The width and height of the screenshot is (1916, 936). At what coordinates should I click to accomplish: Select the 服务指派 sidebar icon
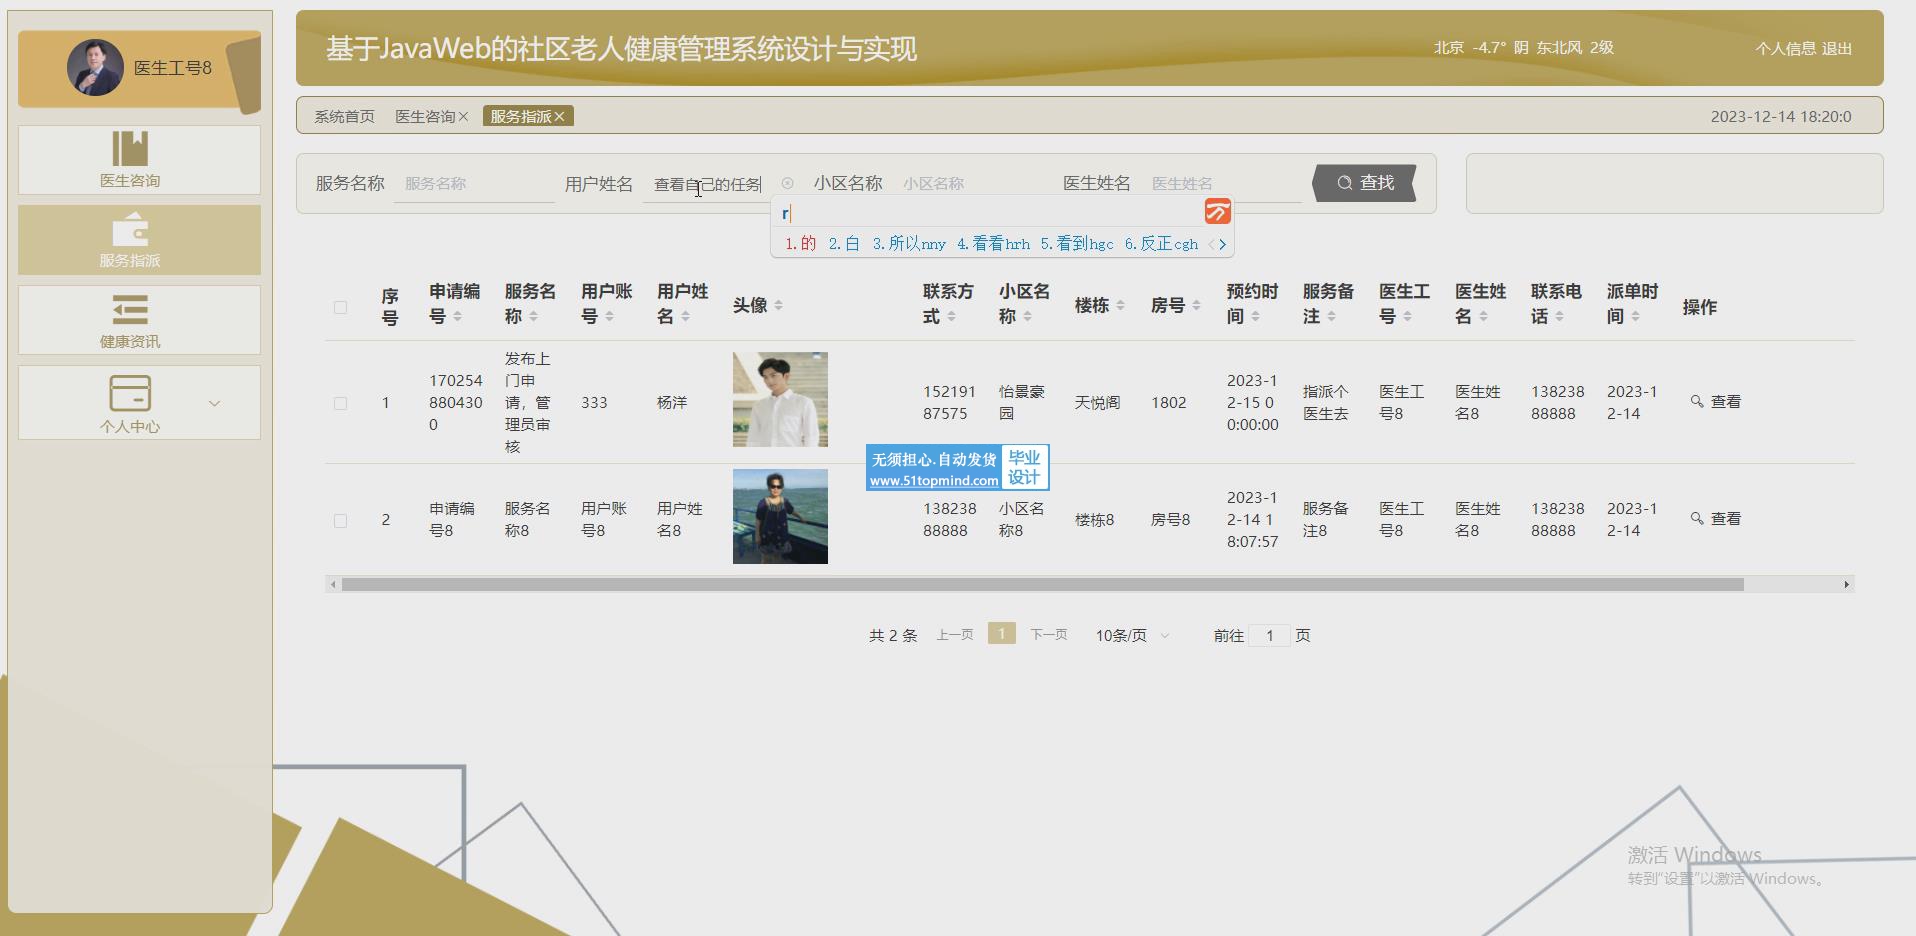coord(130,230)
